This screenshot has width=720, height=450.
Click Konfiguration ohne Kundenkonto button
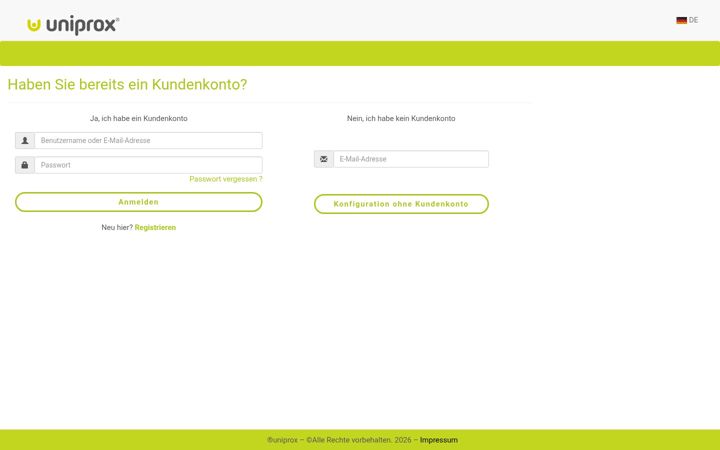[401, 204]
